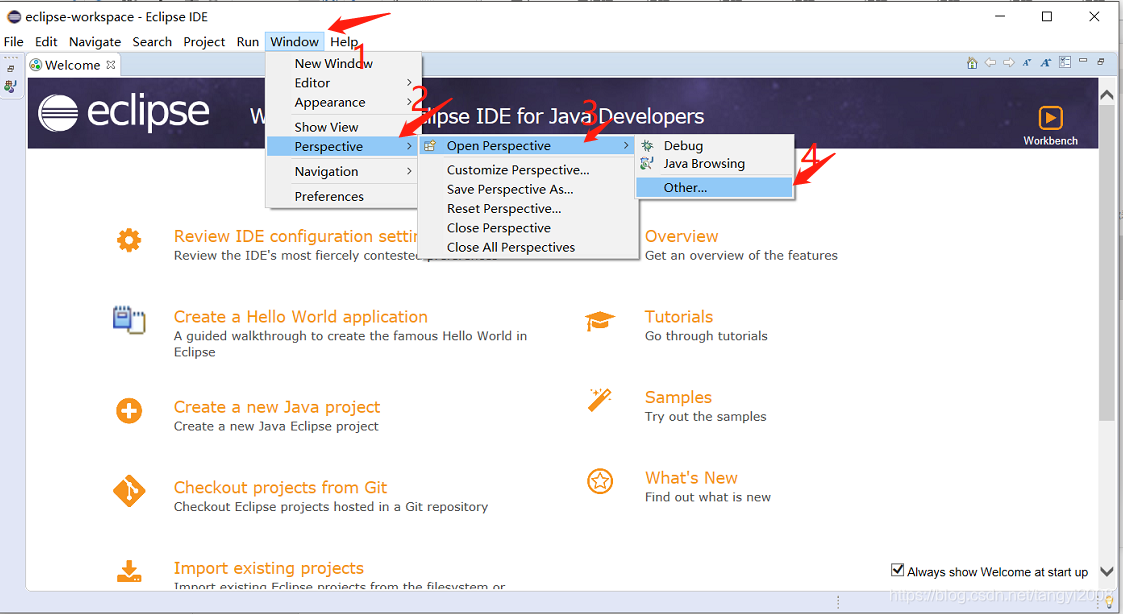
Task: Click the notepad icon for Hello World
Action: click(x=129, y=320)
